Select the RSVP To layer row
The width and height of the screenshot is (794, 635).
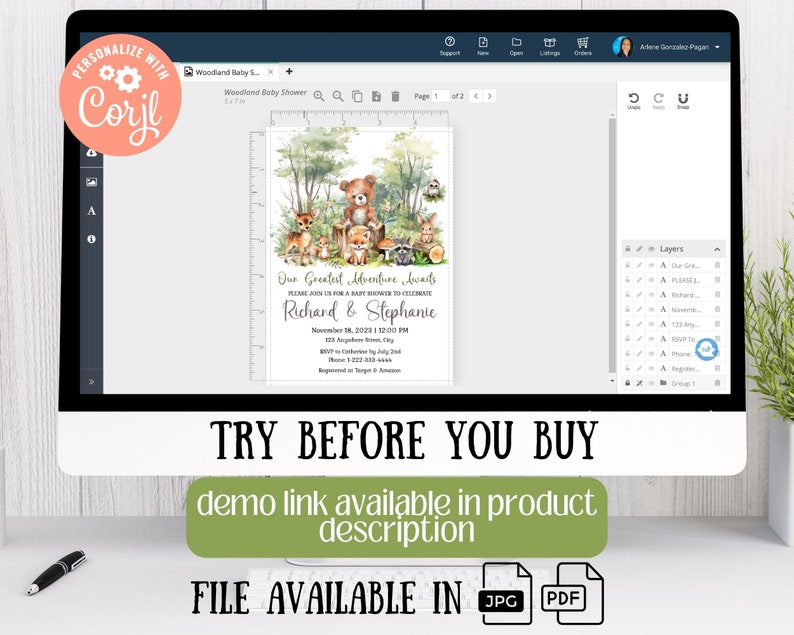pos(673,339)
